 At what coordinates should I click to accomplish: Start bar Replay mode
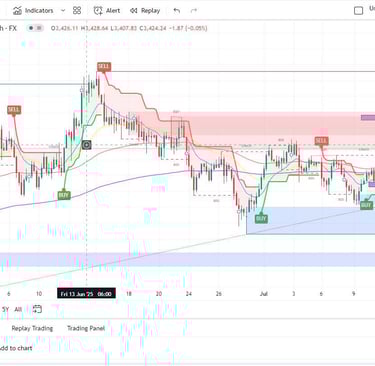[x=145, y=11]
